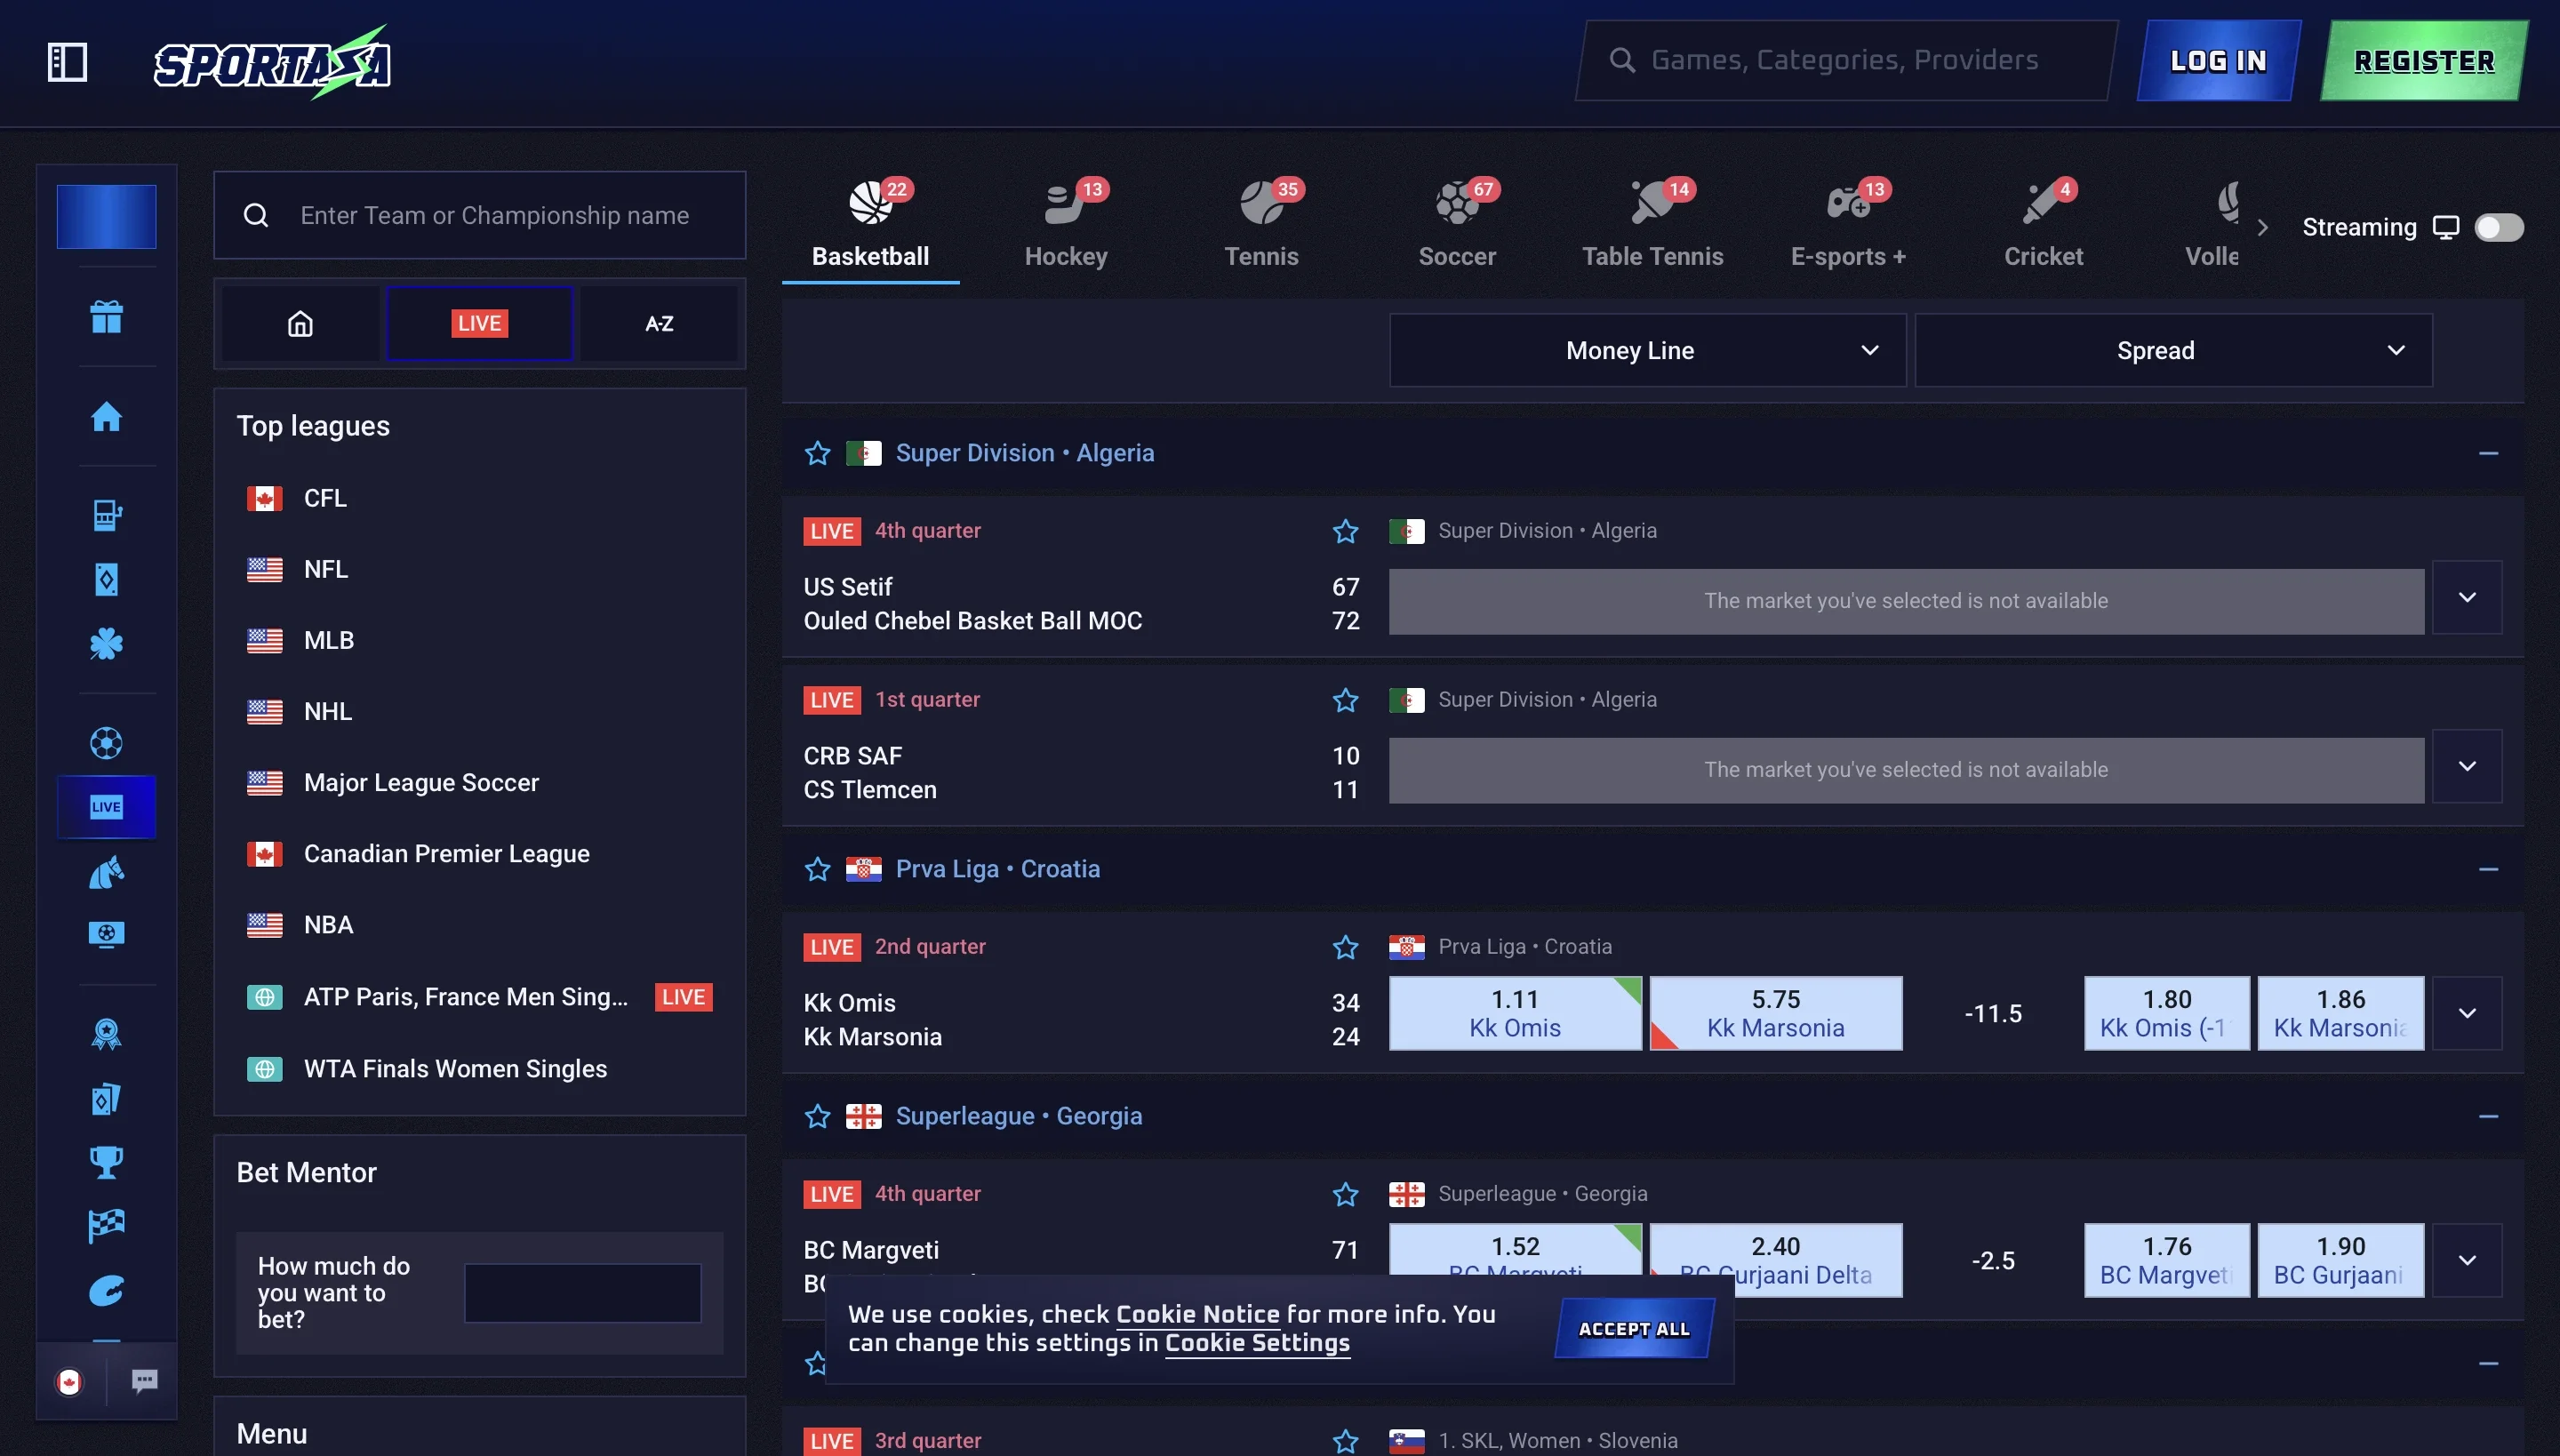Favorite the Kk Omis vs Kk Marsonia match
Screen dimensions: 2560x1456
1346,947
